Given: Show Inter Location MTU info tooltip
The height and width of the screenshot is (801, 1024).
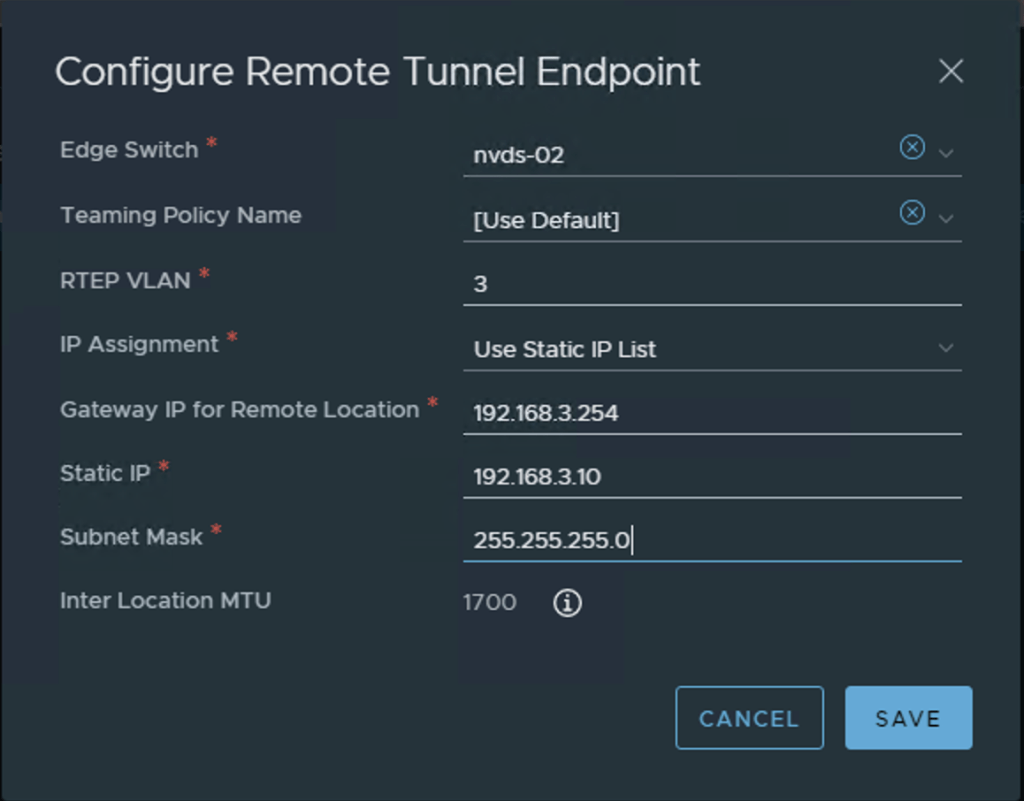Looking at the screenshot, I should pyautogui.click(x=567, y=602).
